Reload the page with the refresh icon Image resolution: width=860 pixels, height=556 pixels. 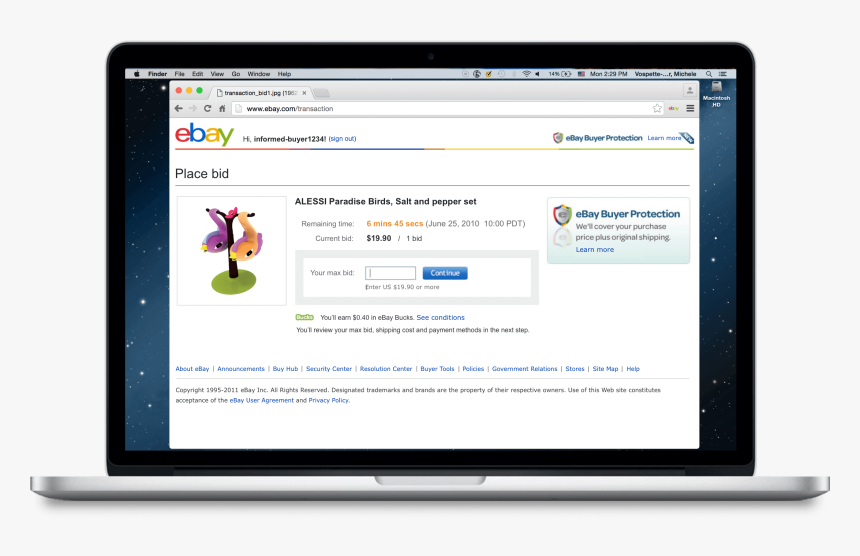207,109
